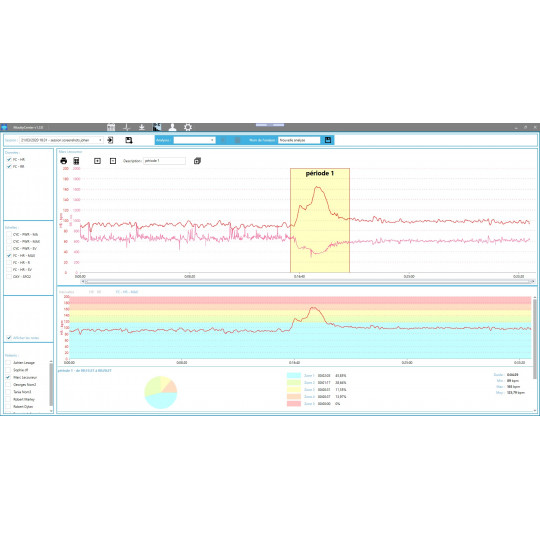Click the Intervalles label above zones chart
540x540 pixels.
coord(66,292)
